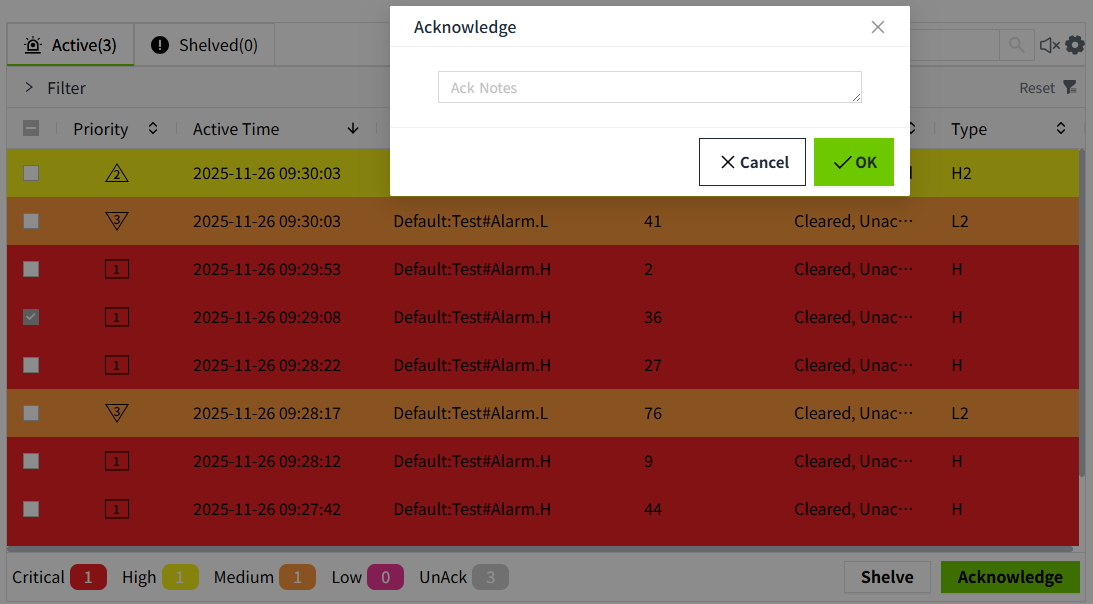Select the checkbox for alarm 09:28:22
The height and width of the screenshot is (604, 1093).
click(31, 365)
